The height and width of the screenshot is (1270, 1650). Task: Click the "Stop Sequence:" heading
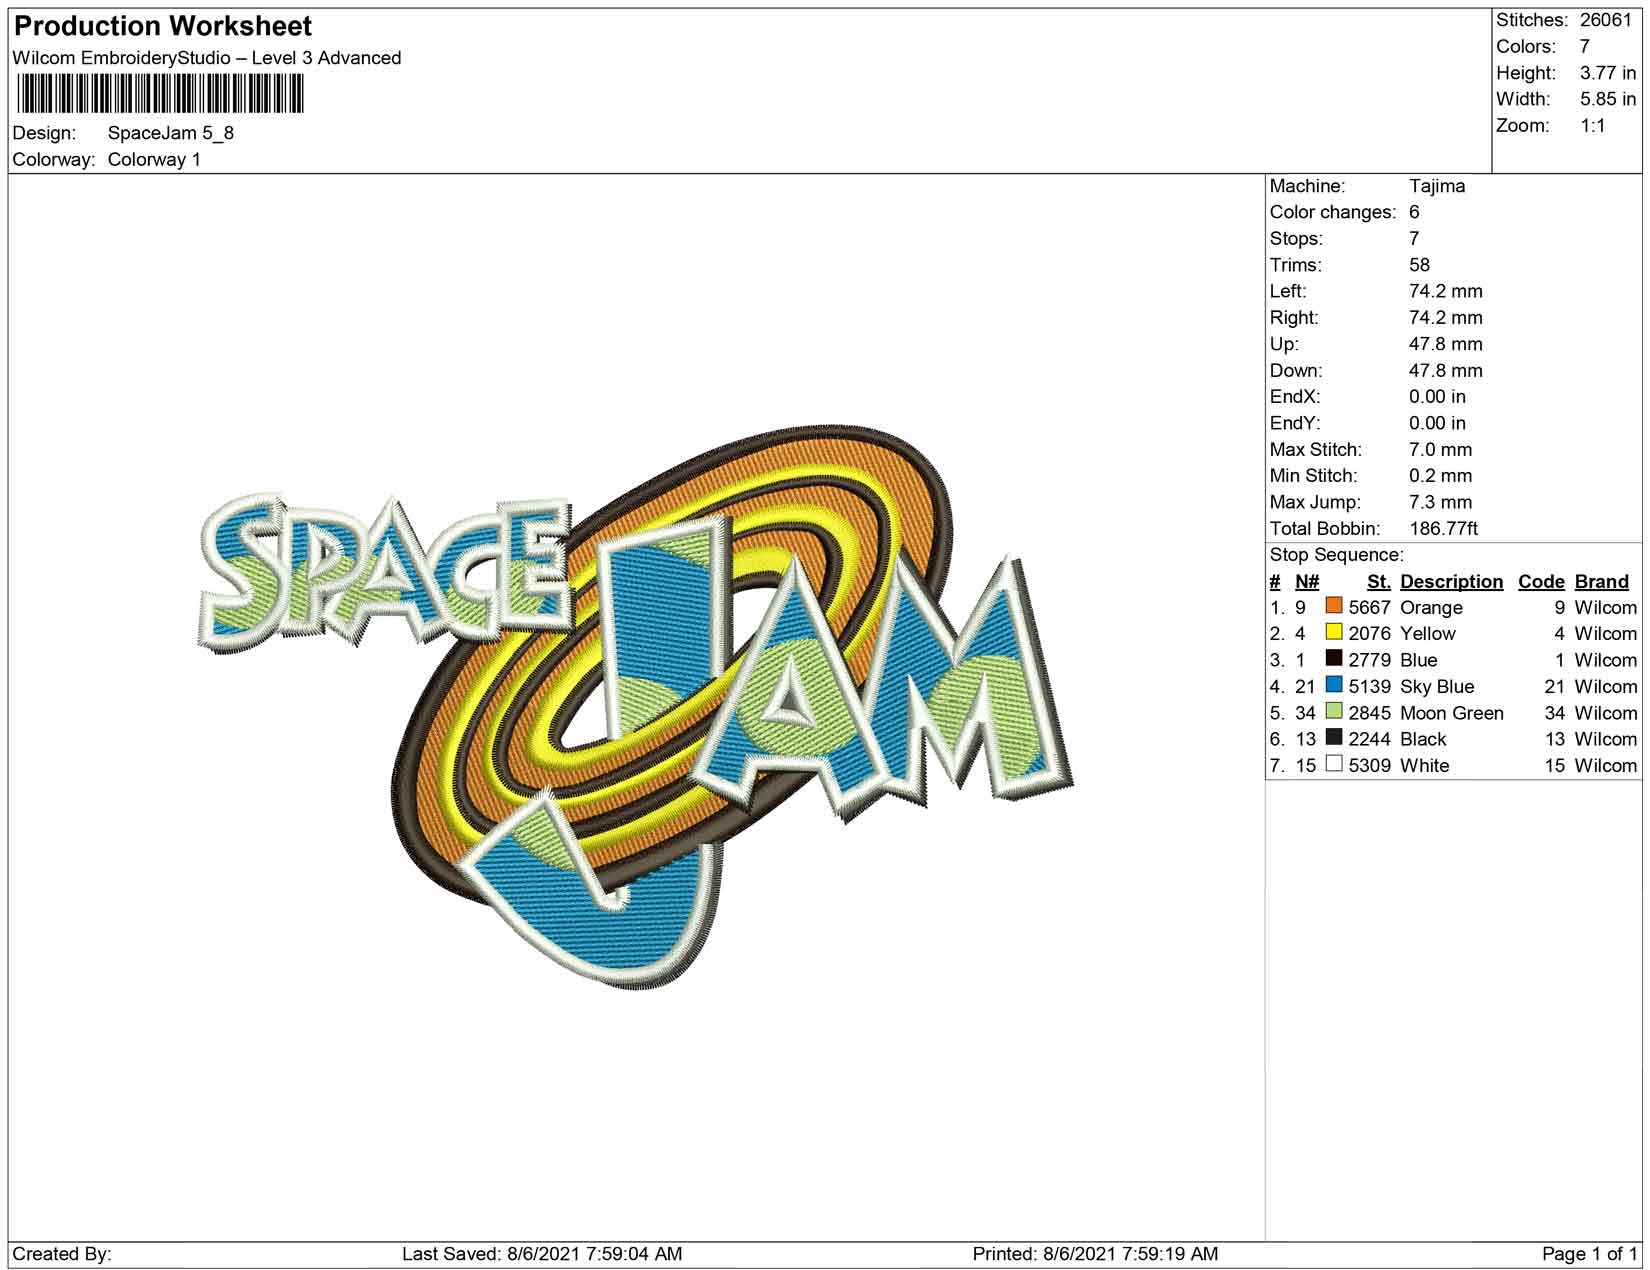click(x=1337, y=555)
